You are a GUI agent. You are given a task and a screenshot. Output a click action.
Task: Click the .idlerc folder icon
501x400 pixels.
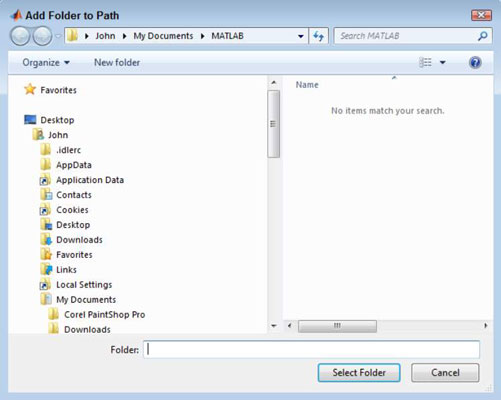click(46, 150)
